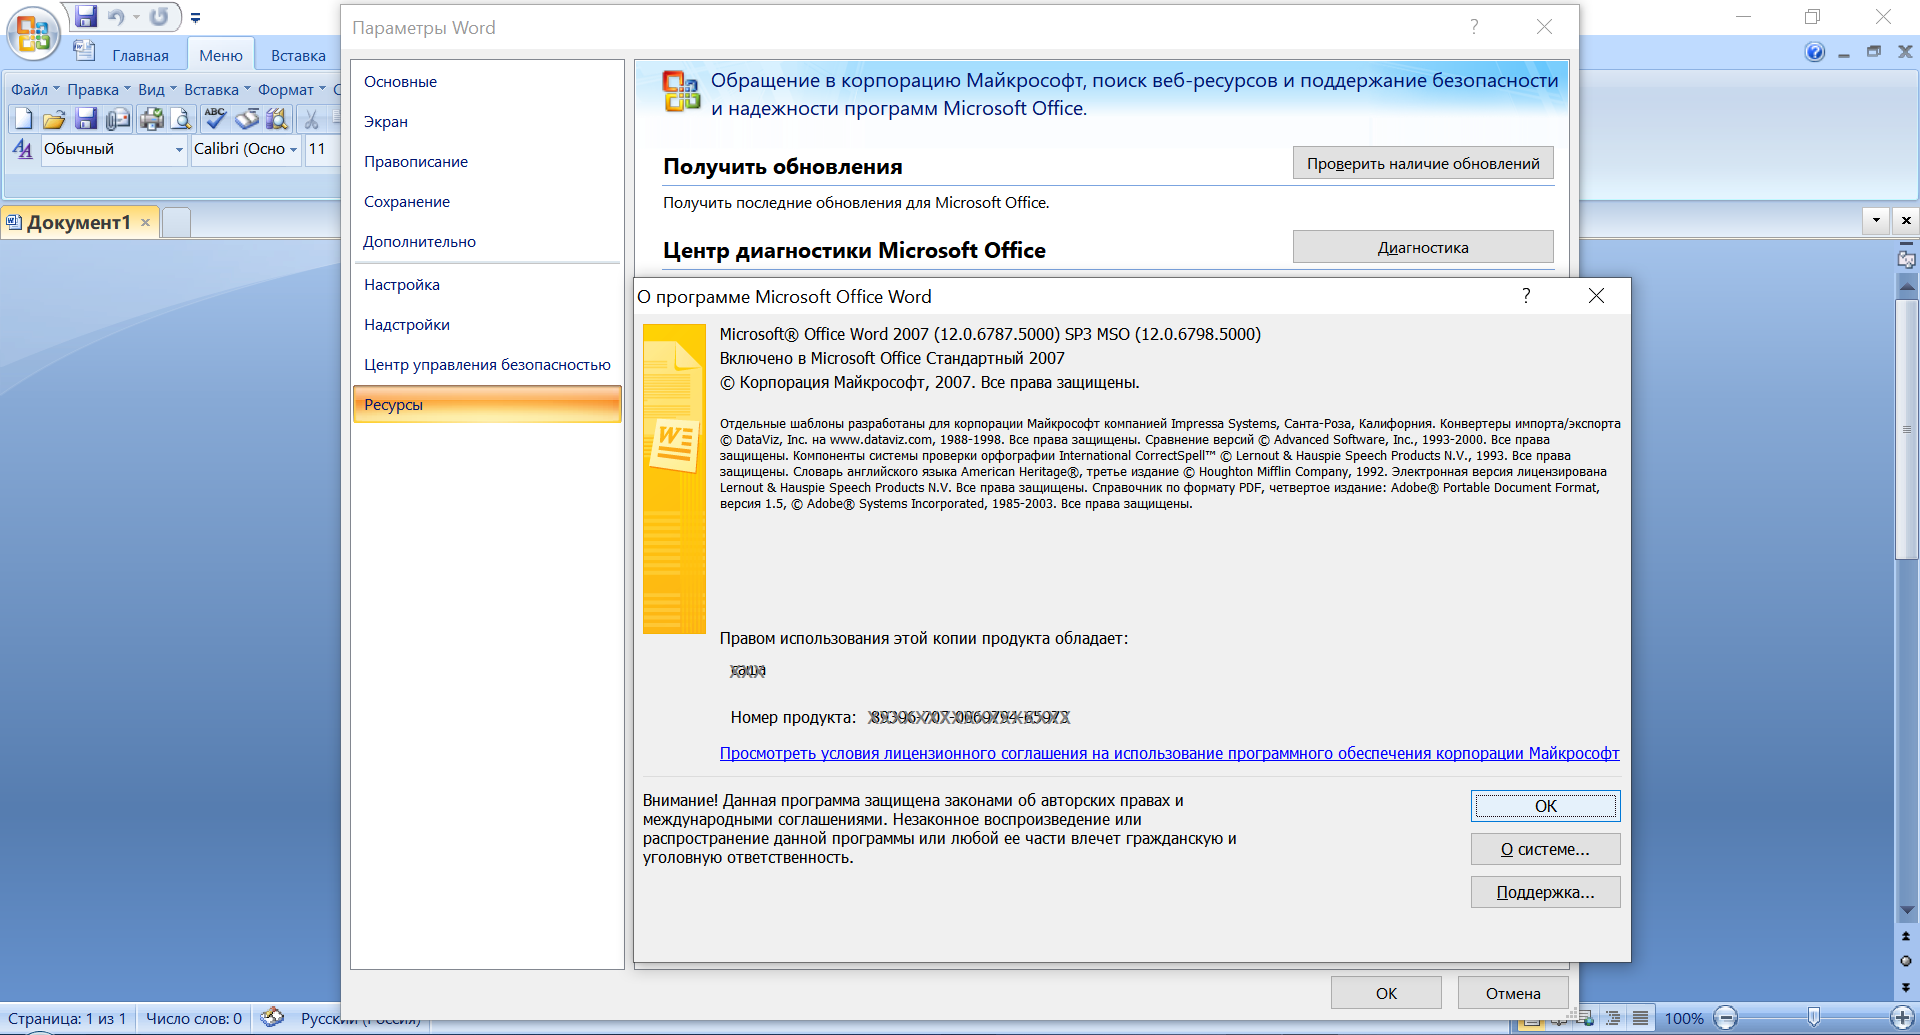
Task: Switch to Меню ribbon tab
Action: tap(221, 56)
